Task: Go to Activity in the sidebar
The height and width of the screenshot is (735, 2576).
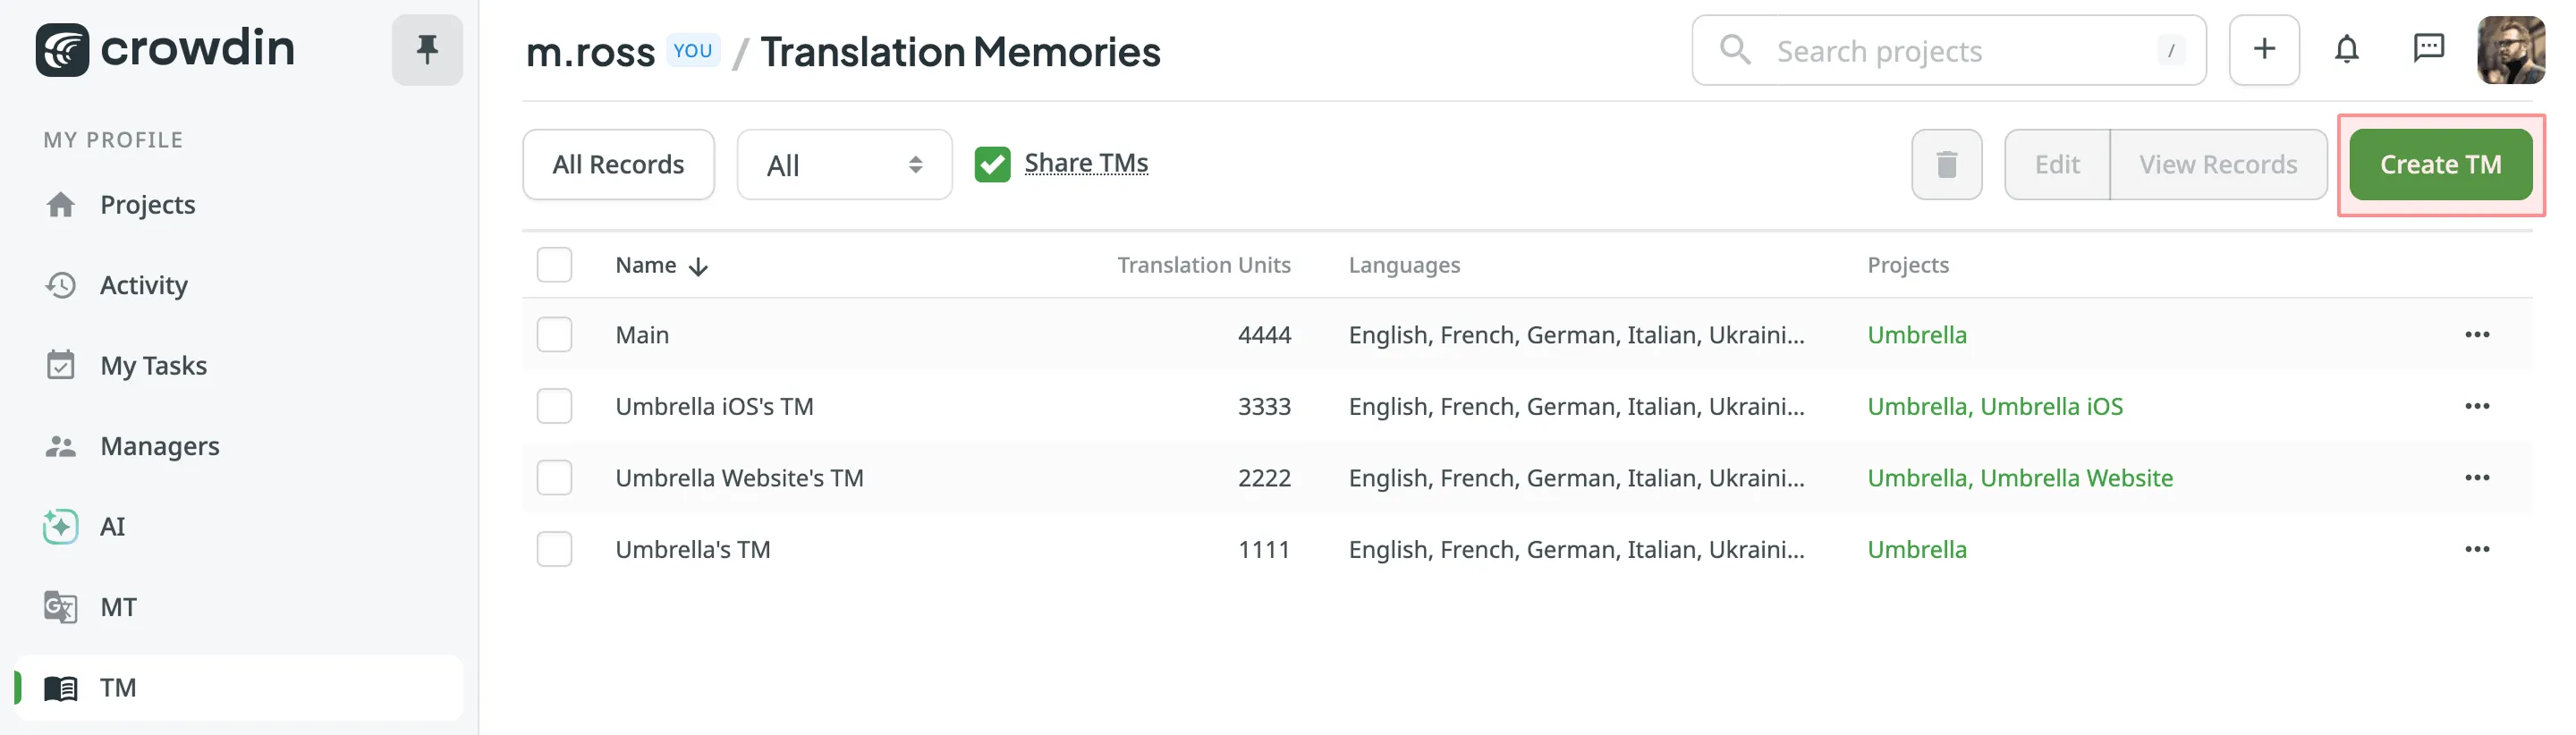Action: (x=143, y=285)
